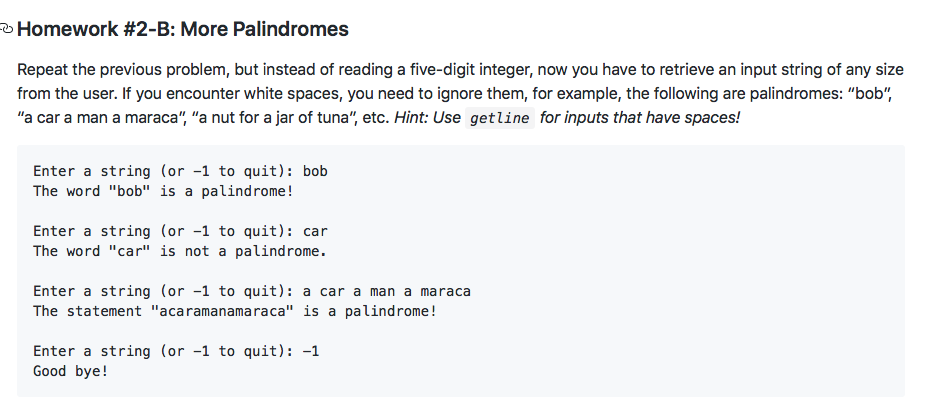The image size is (934, 419).
Task: Click the quoted 'a car a man a maraca' in the paragraph
Action: 102,117
